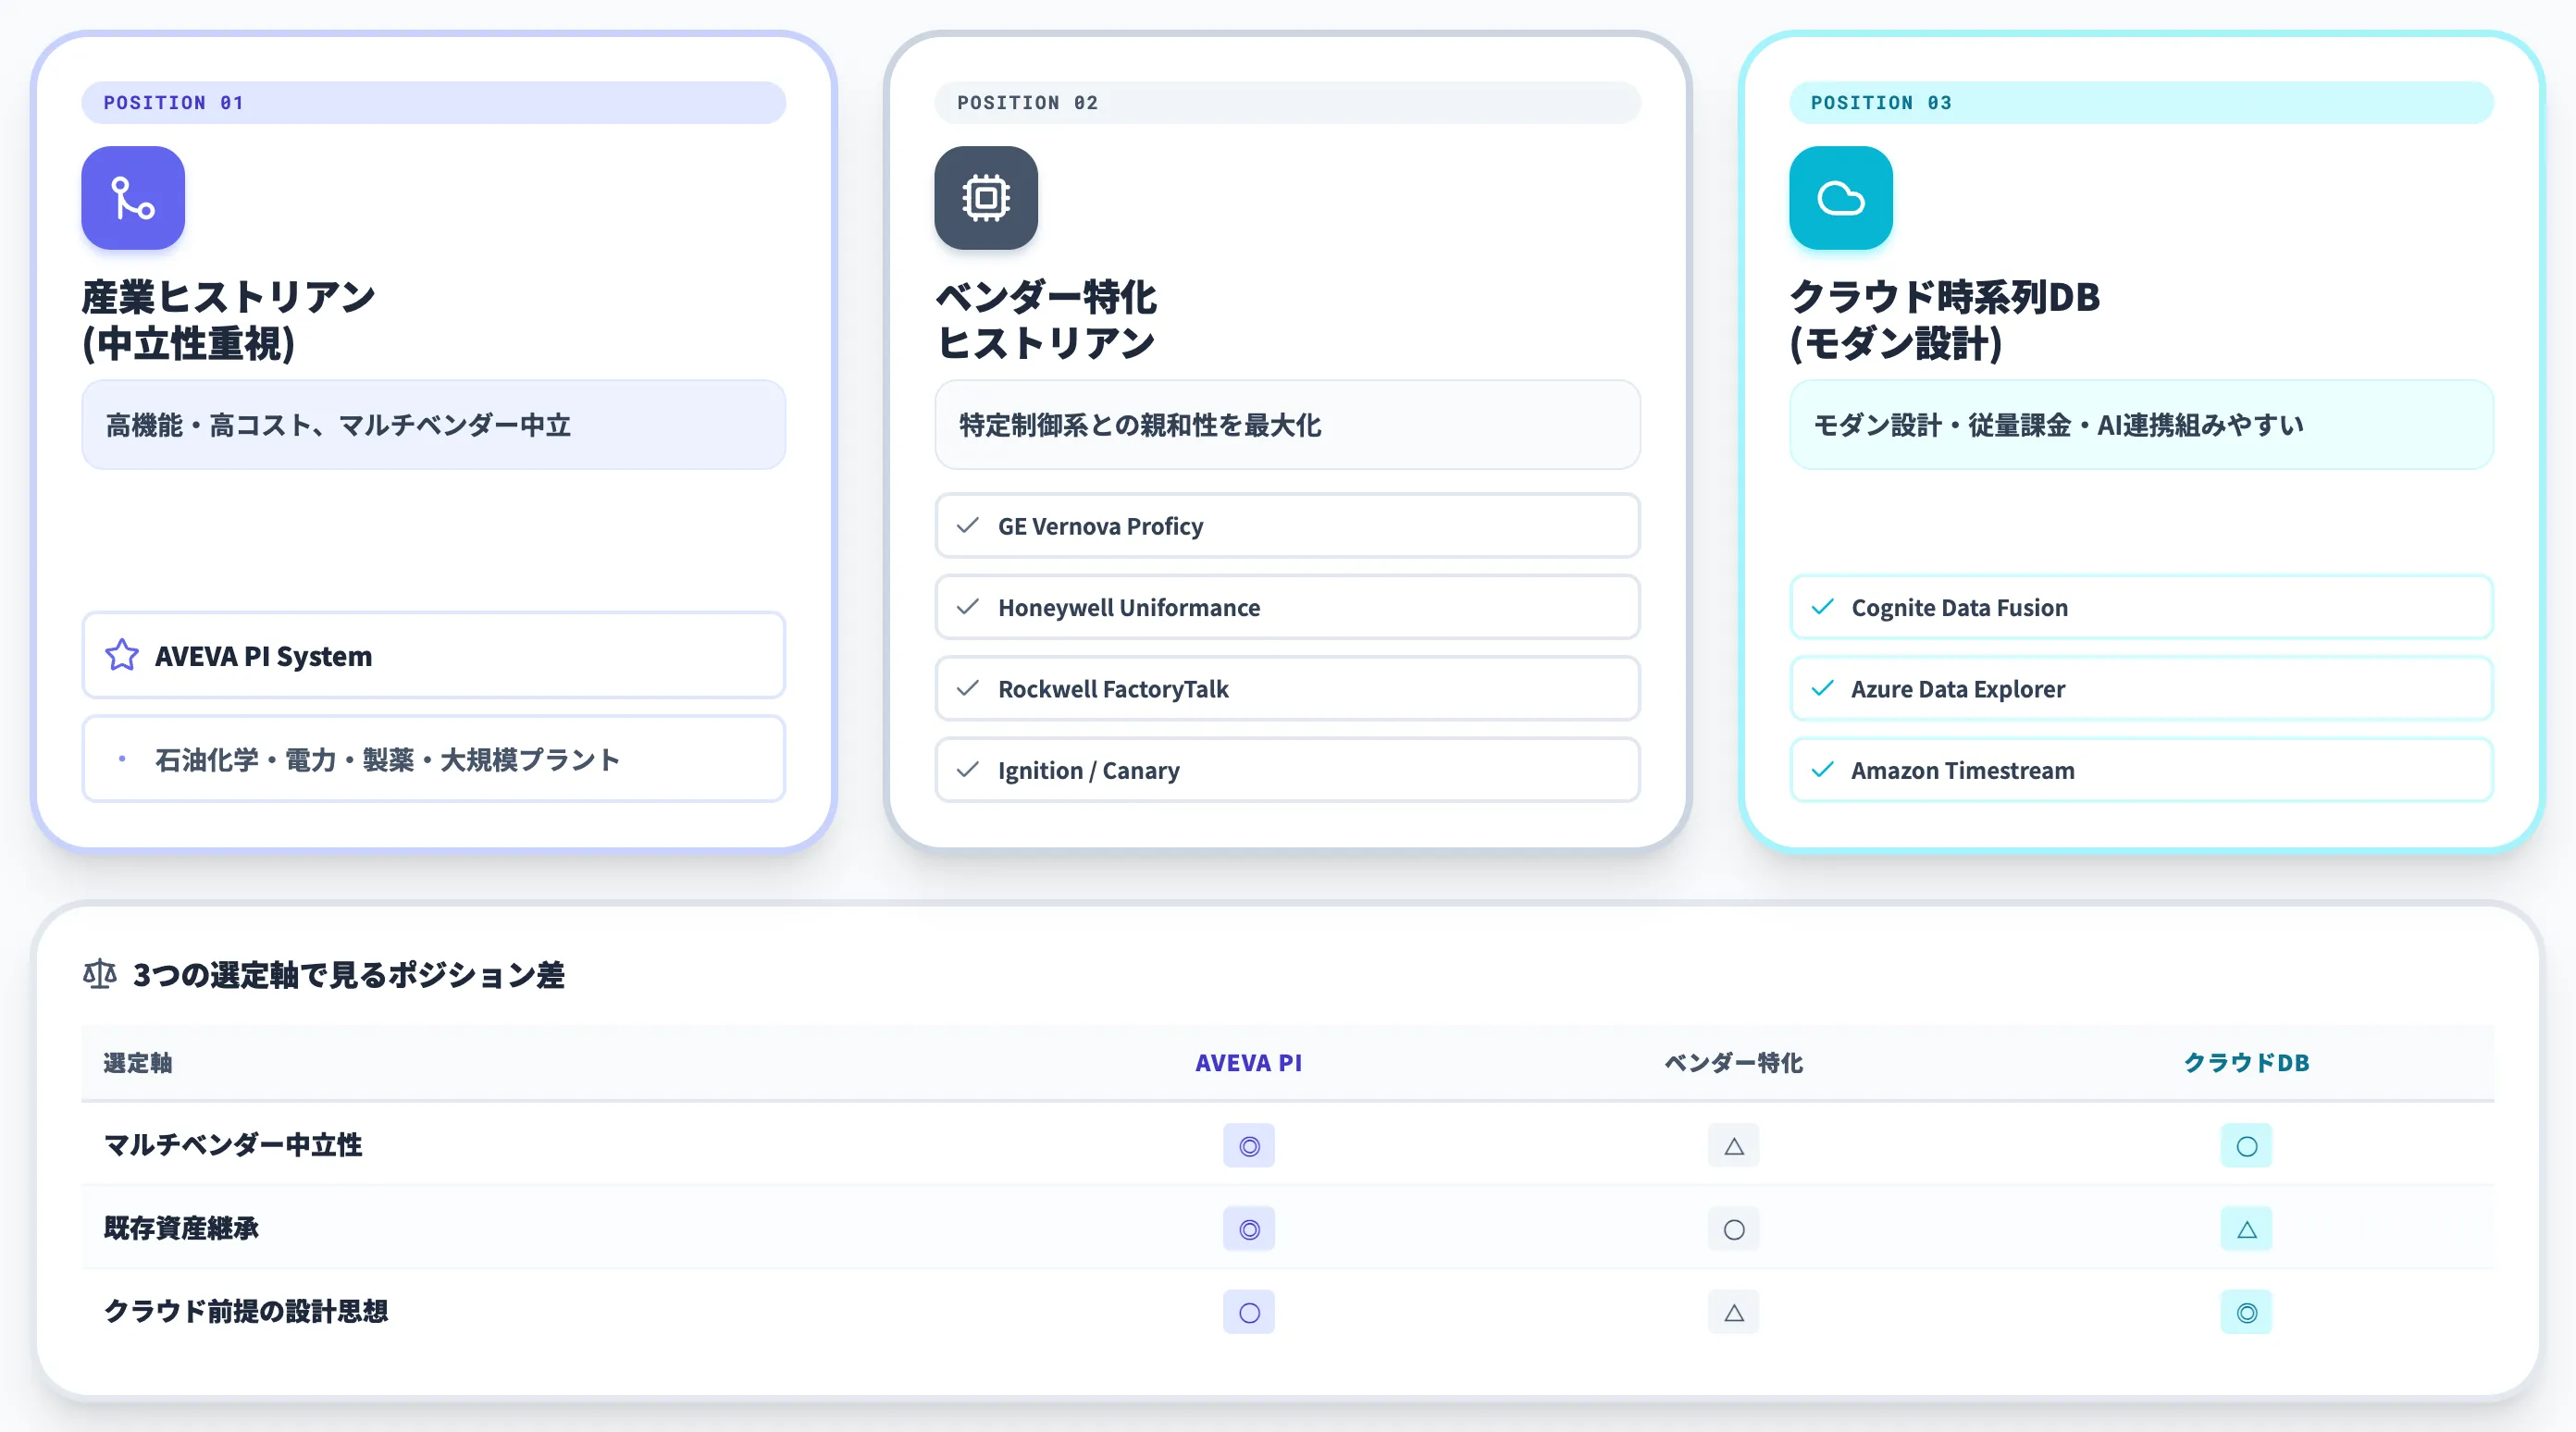The height and width of the screenshot is (1432, 2576).
Task: Select the Honeywell Uniformance item
Action: pyautogui.click(x=1287, y=607)
